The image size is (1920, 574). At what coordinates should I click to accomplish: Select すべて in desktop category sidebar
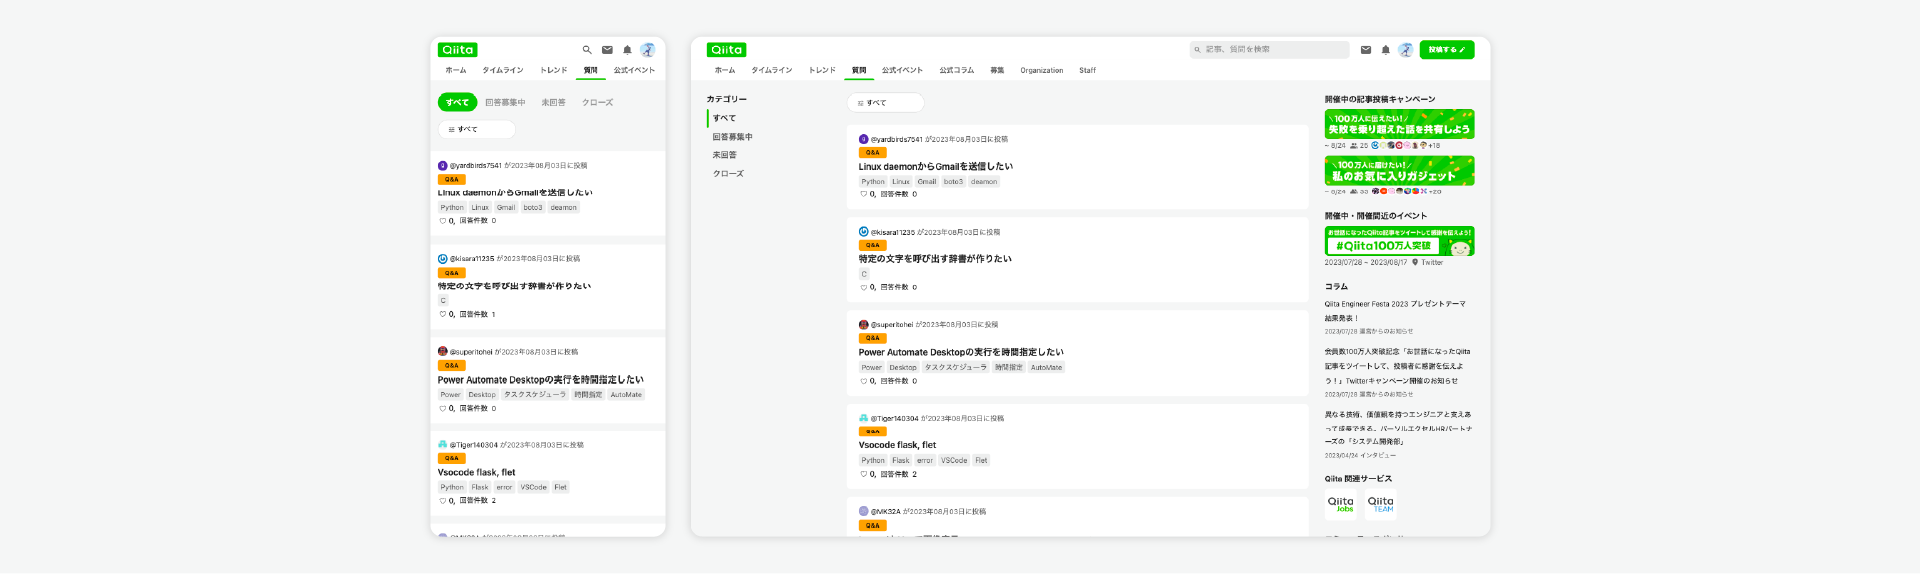pos(725,118)
